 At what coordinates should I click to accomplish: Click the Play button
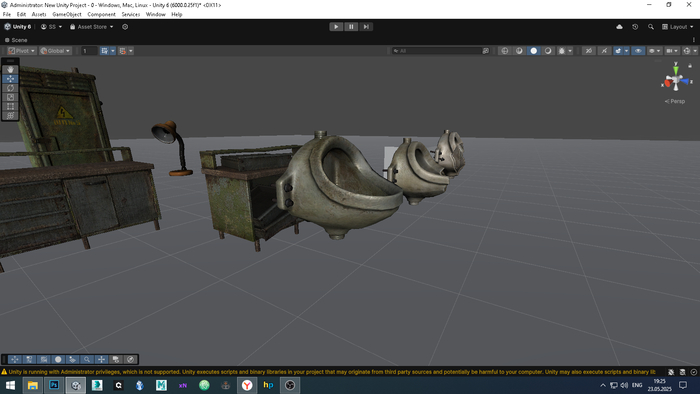336,27
